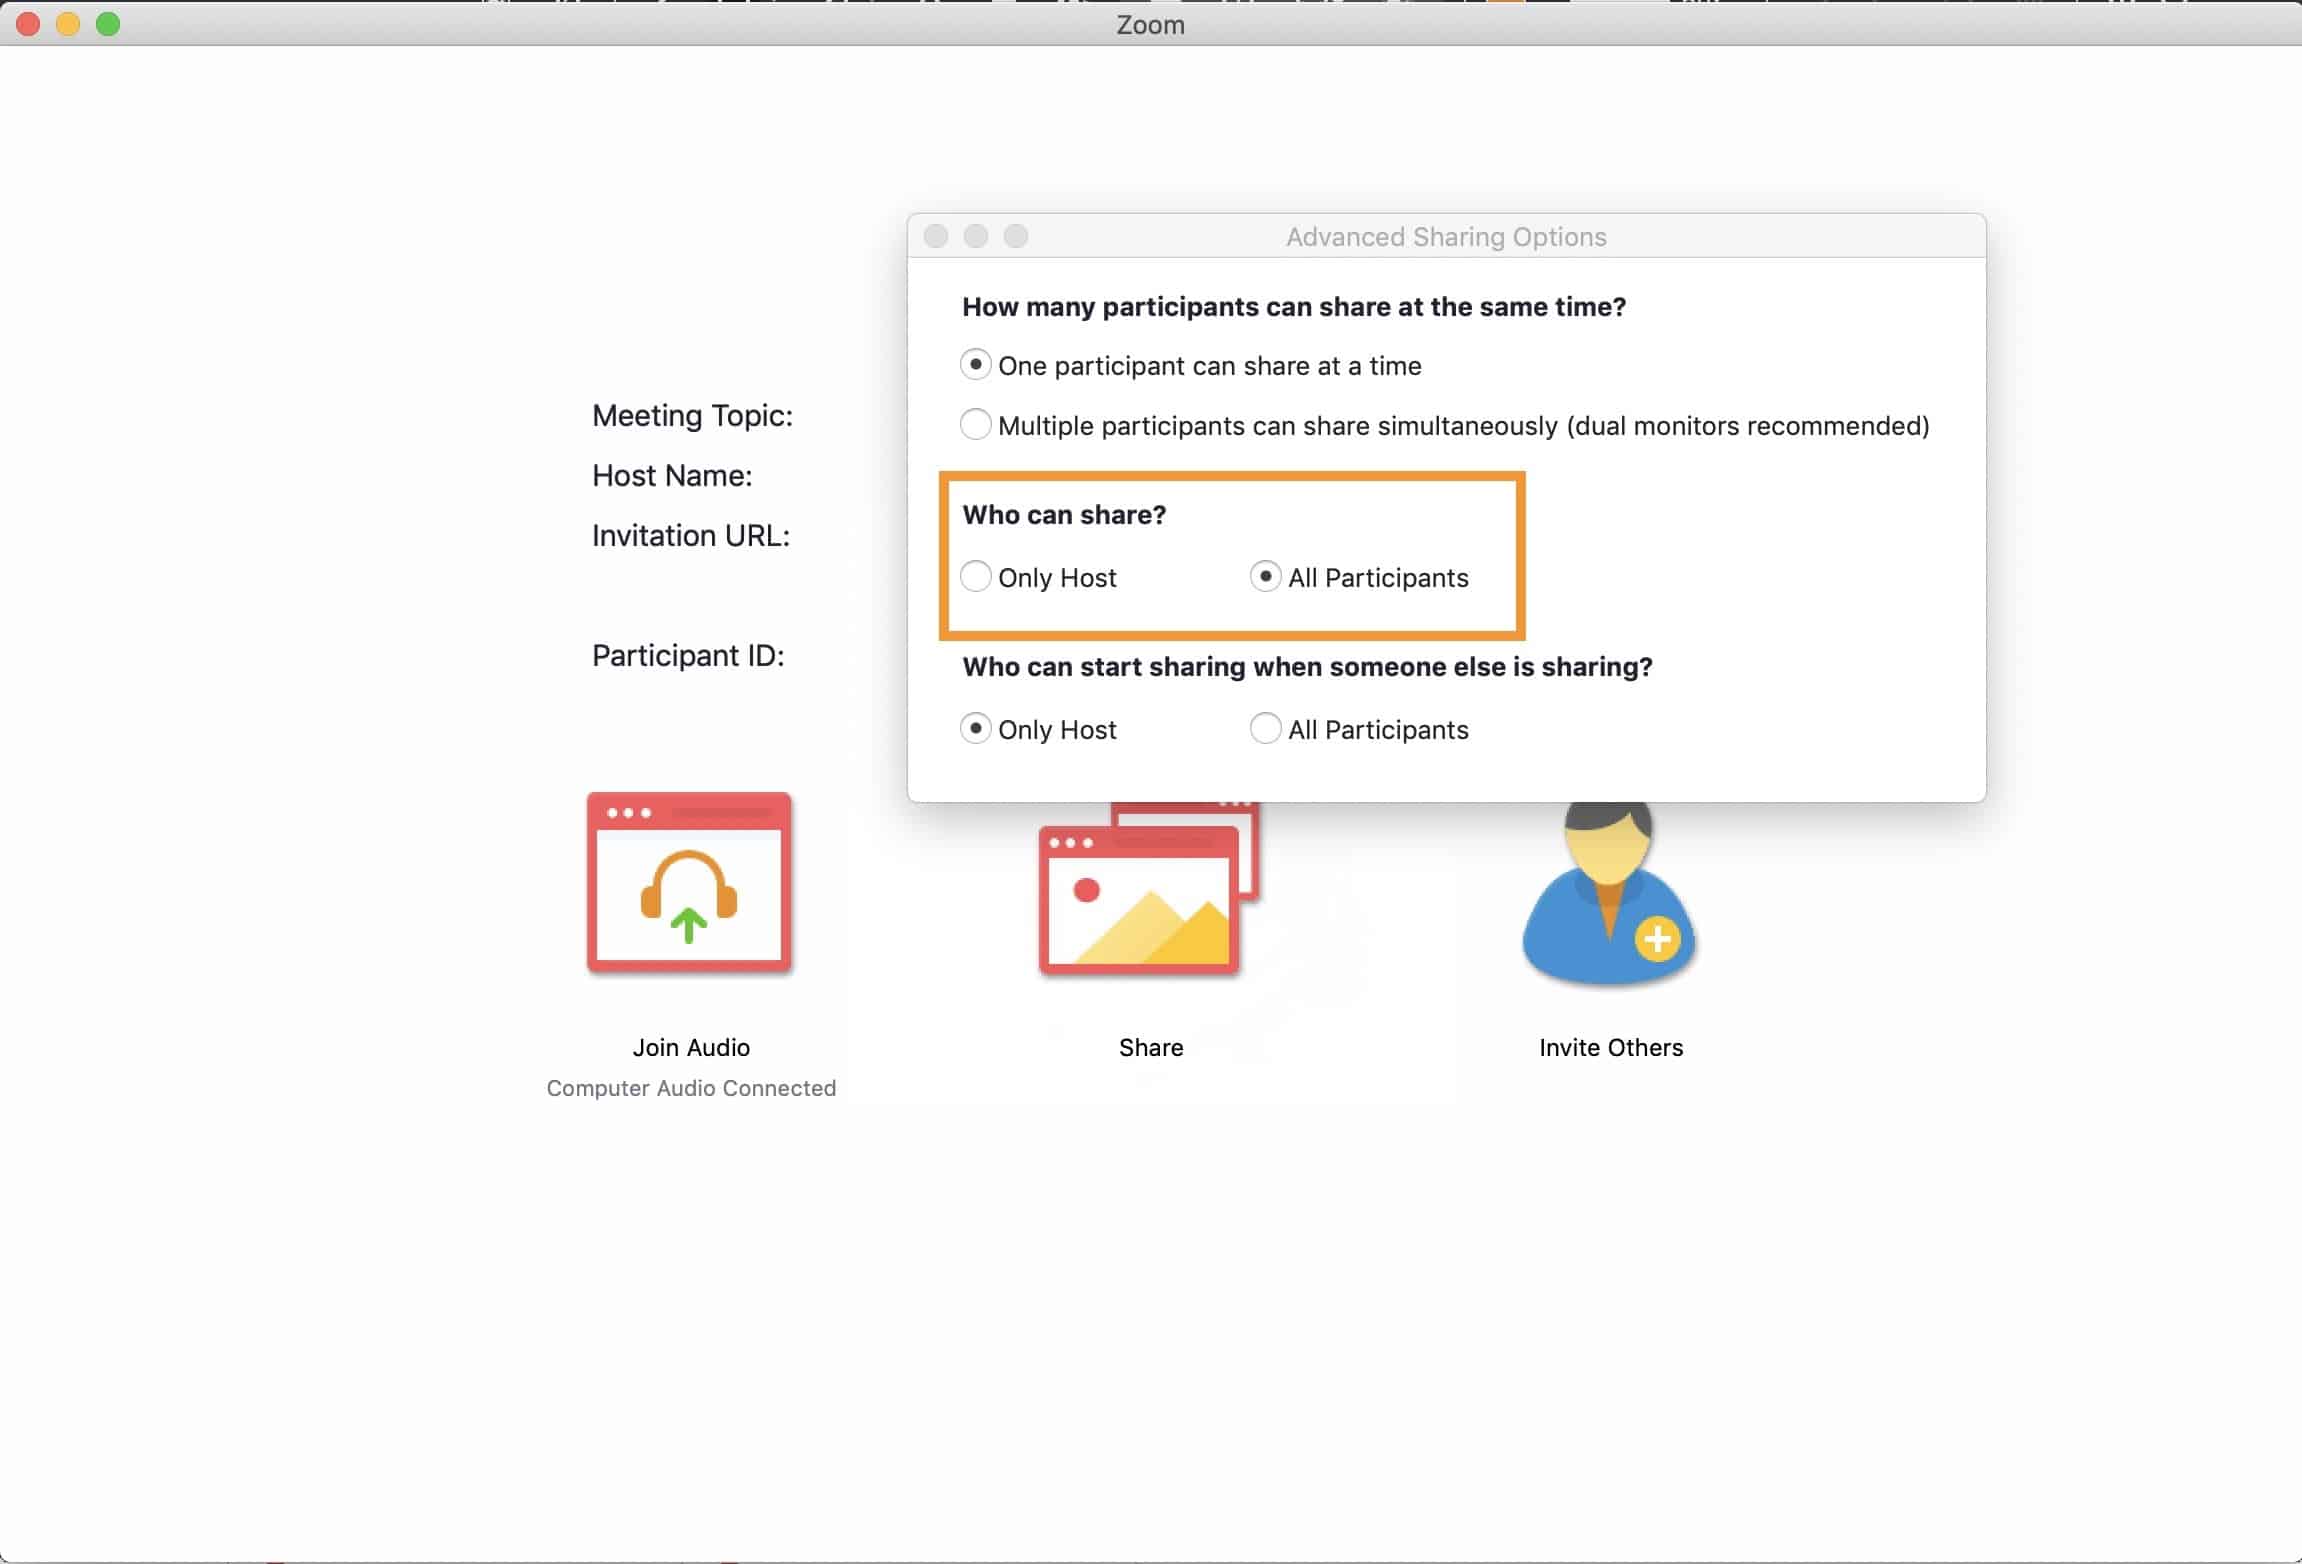The image size is (2302, 1564).
Task: Select One participant can share at a time
Action: click(975, 365)
